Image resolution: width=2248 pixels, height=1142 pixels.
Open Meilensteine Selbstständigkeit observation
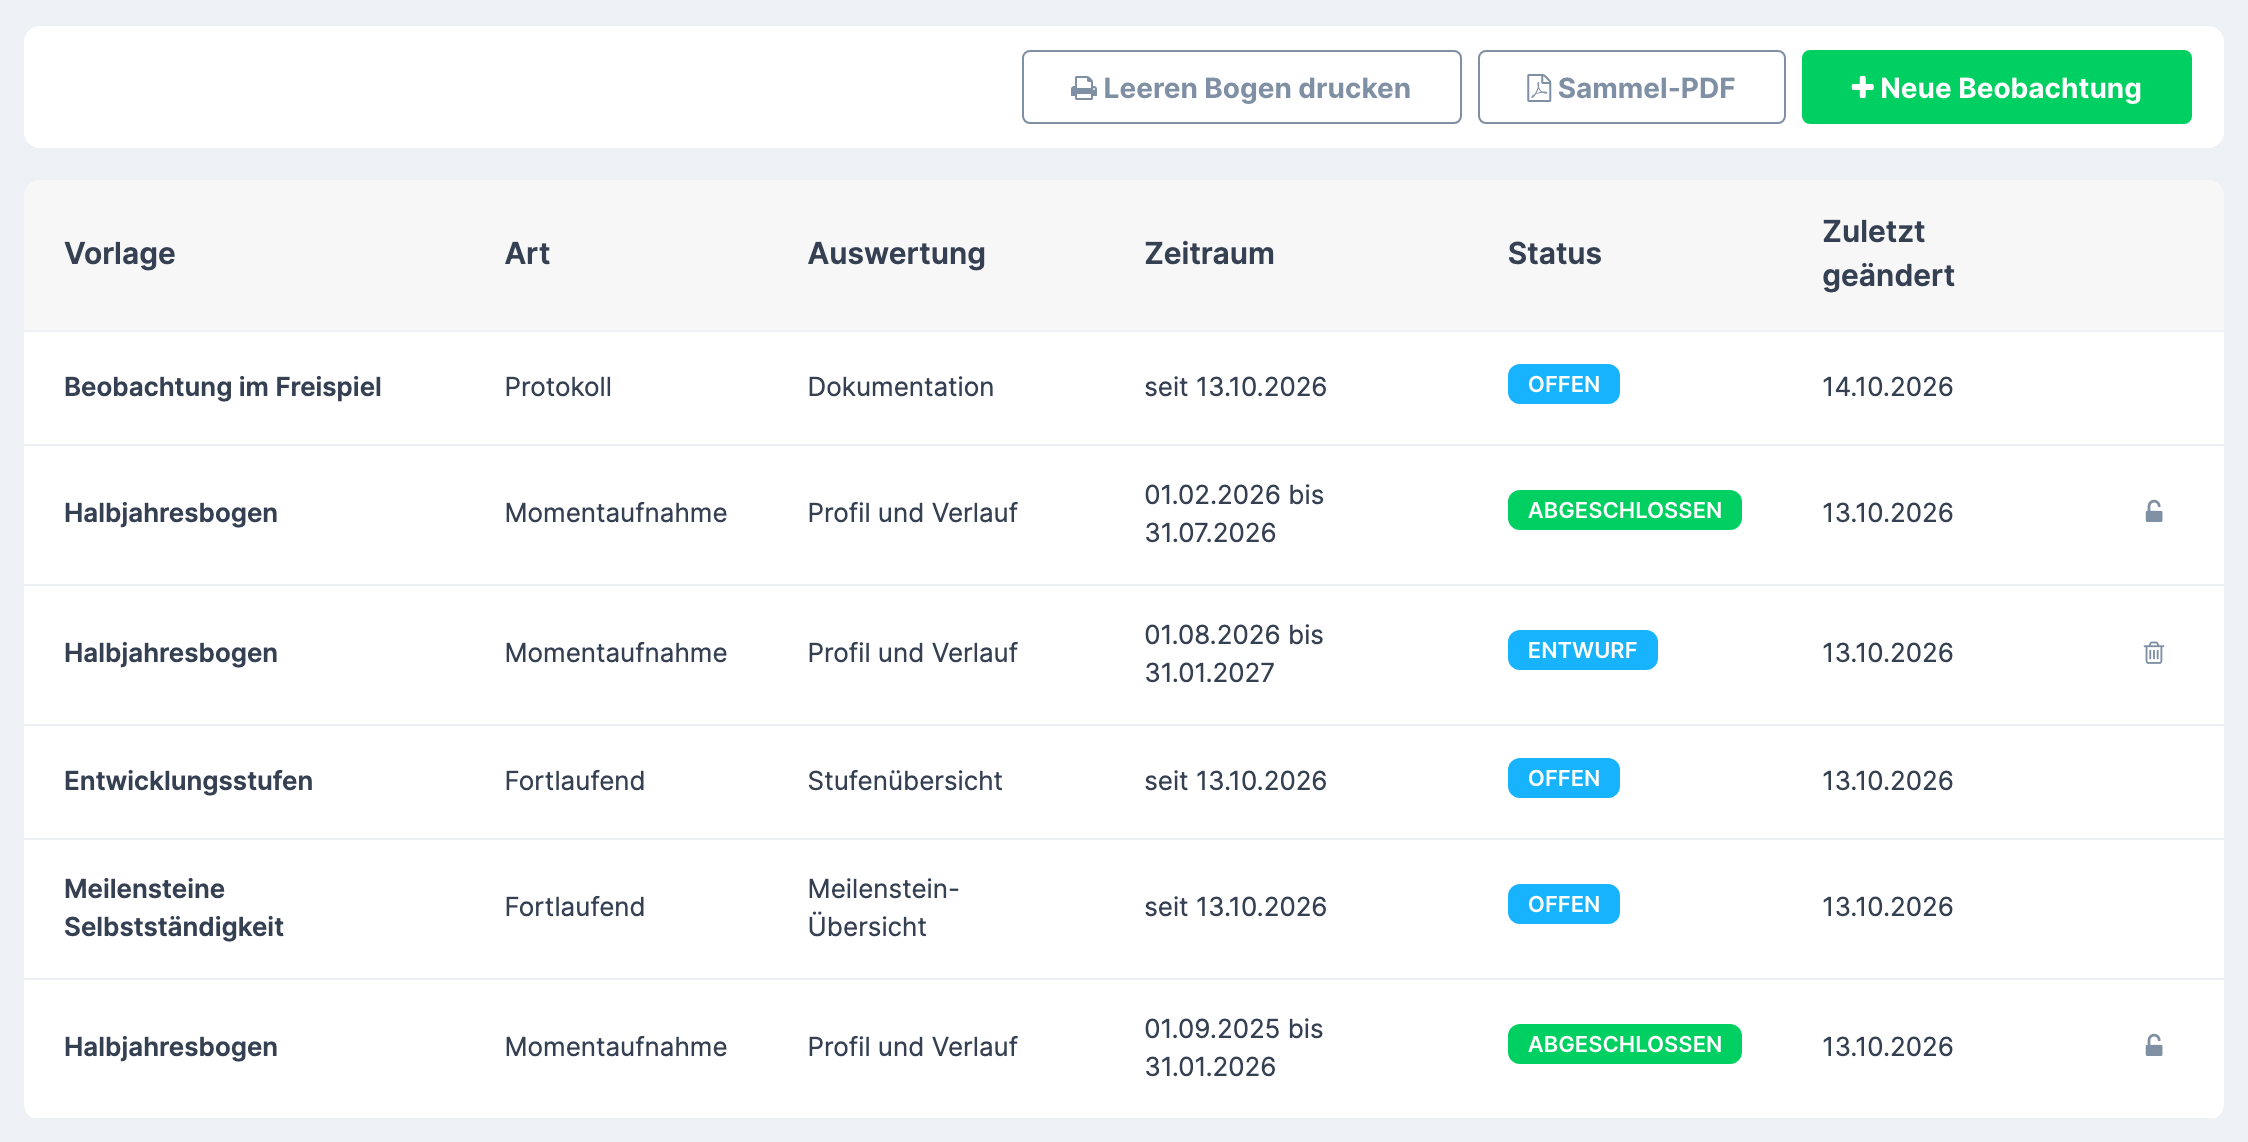[174, 907]
